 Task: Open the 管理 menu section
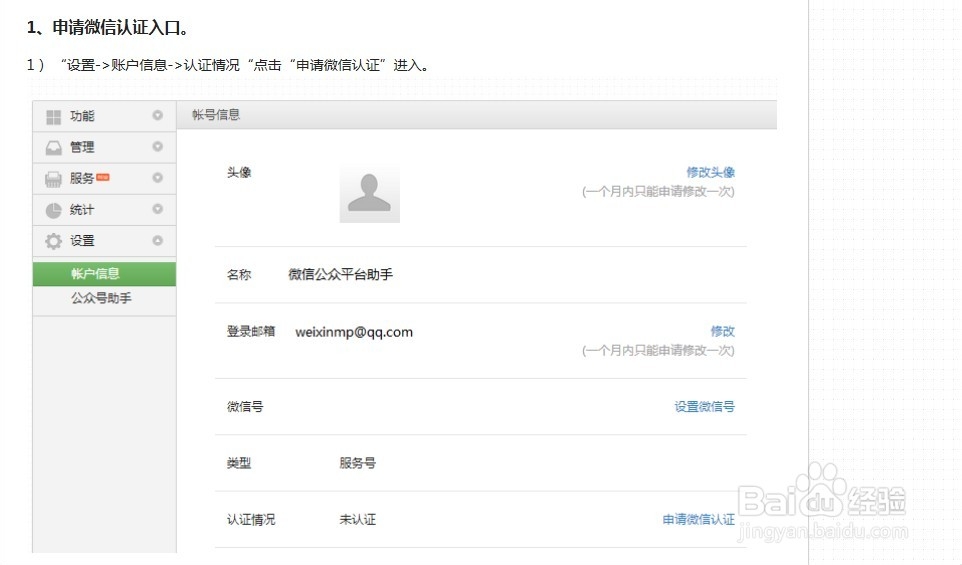coord(104,147)
